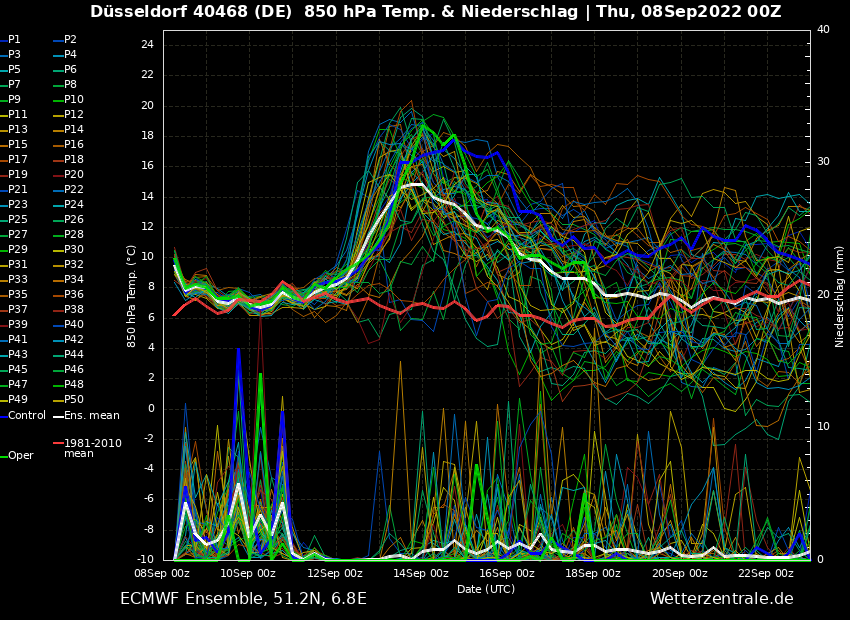This screenshot has height=620, width=850.
Task: Click the ECMWF Ensemble, 51.2N, 6.8E caption
Action: point(243,599)
